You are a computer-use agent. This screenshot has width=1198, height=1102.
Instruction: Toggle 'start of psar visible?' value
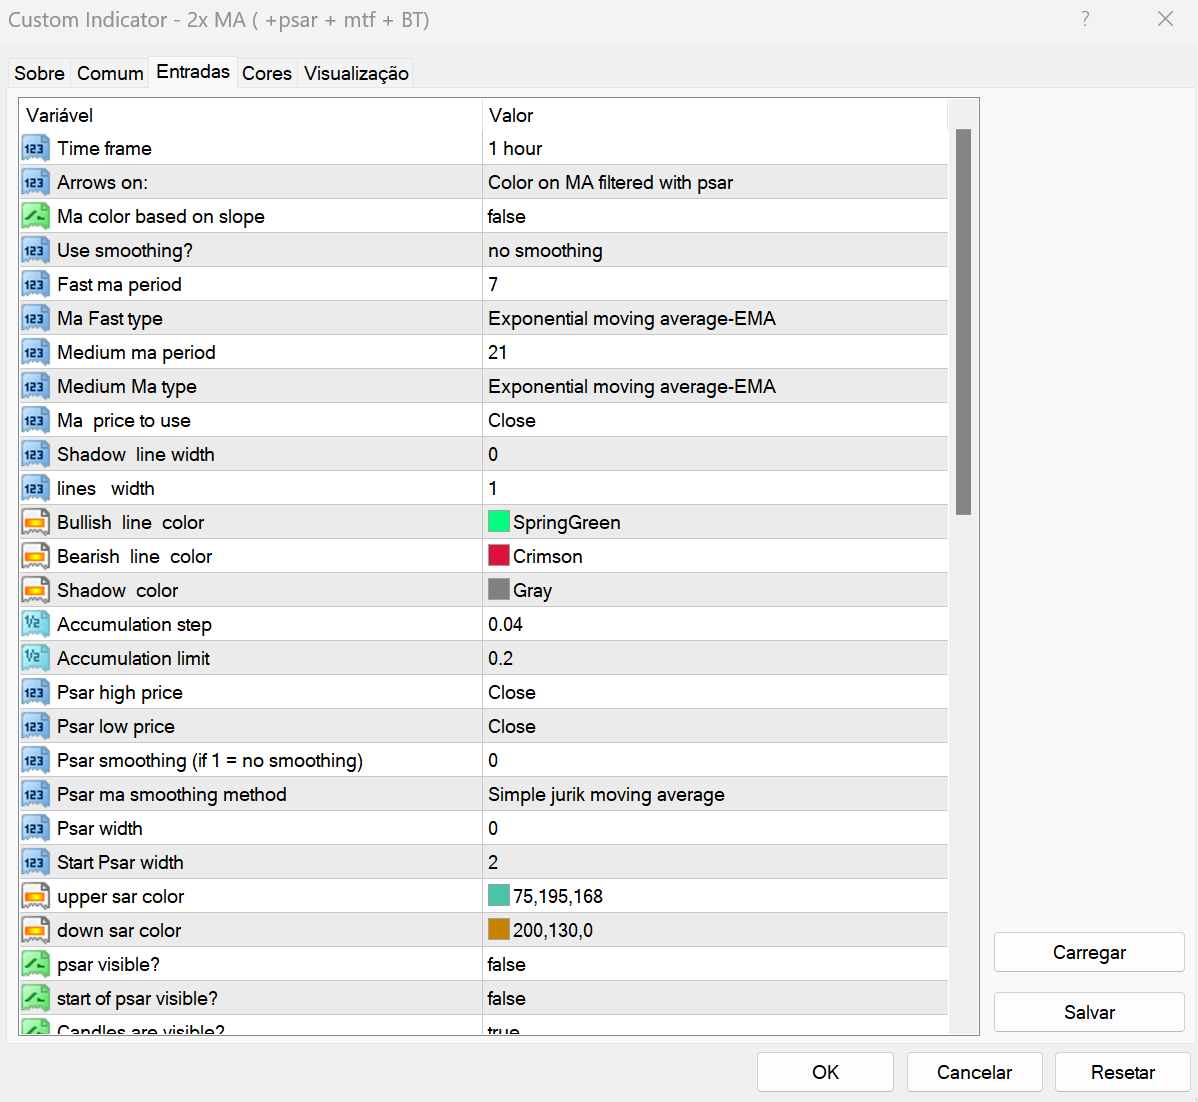point(507,999)
